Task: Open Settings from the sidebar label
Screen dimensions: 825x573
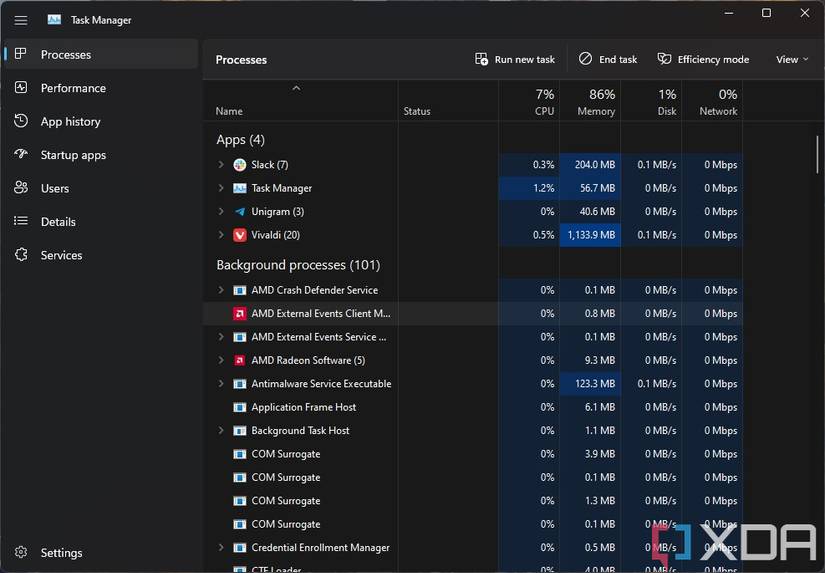Action: (62, 553)
